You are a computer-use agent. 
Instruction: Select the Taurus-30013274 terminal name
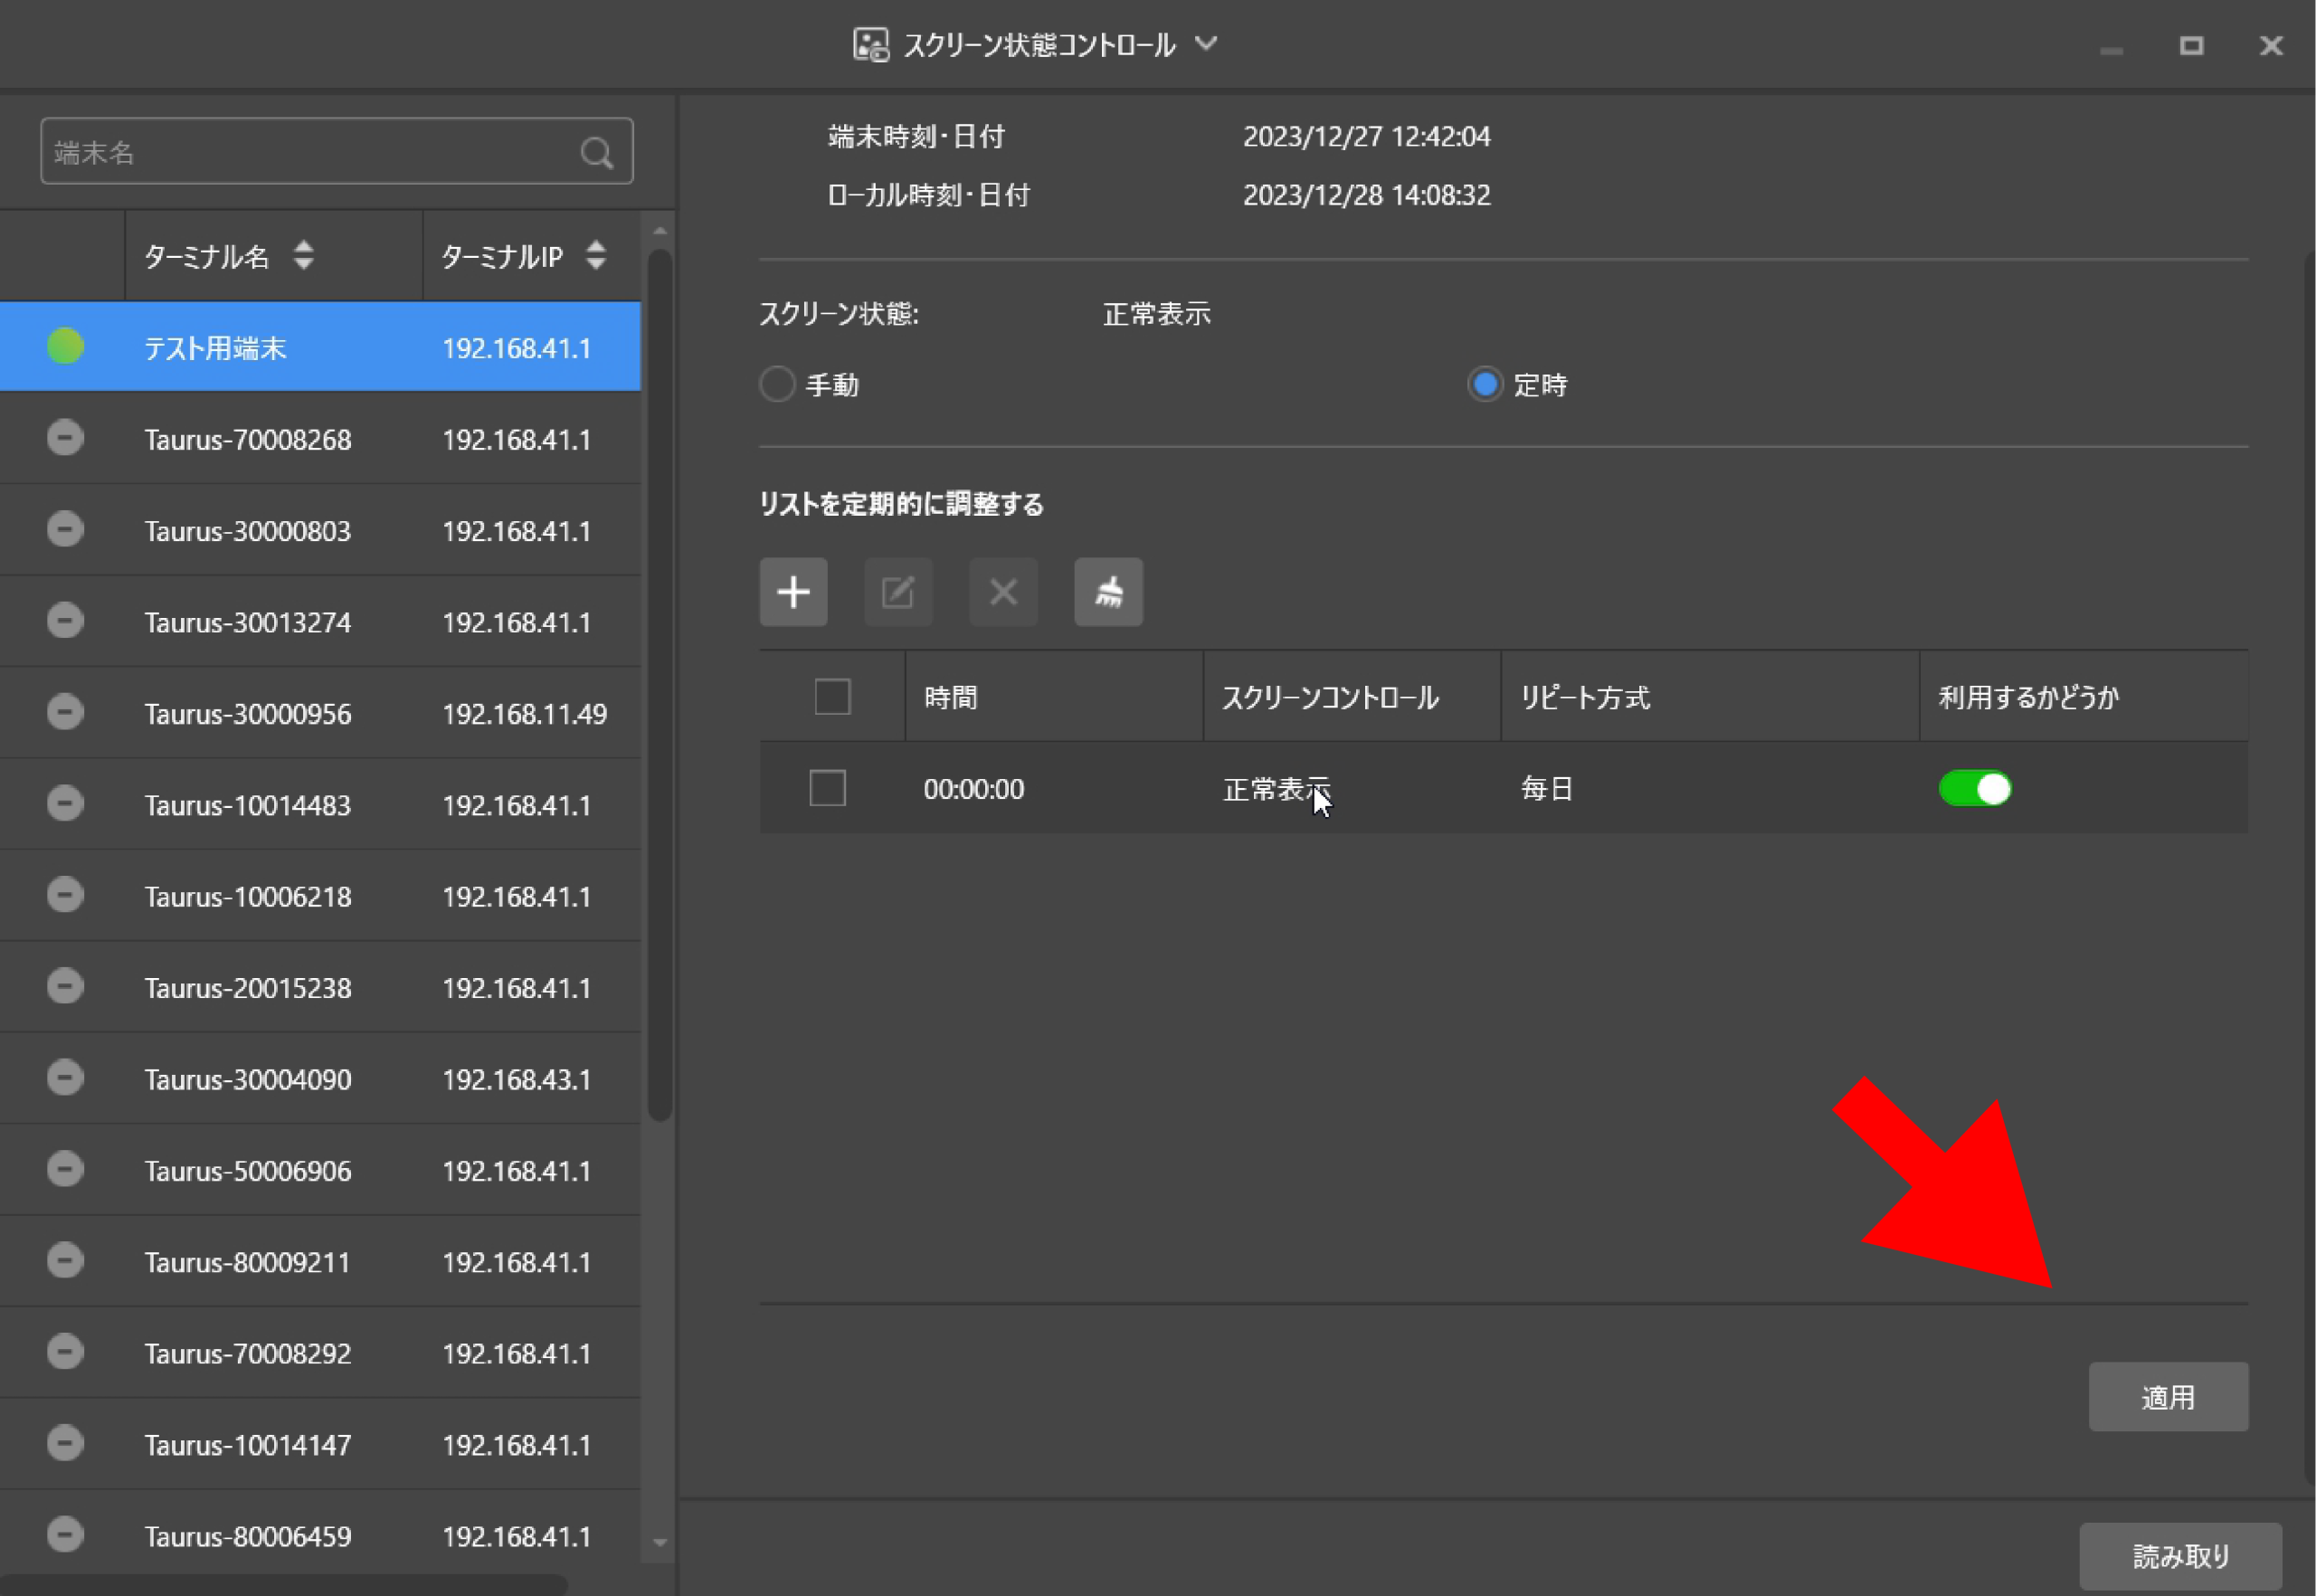pyautogui.click(x=247, y=622)
